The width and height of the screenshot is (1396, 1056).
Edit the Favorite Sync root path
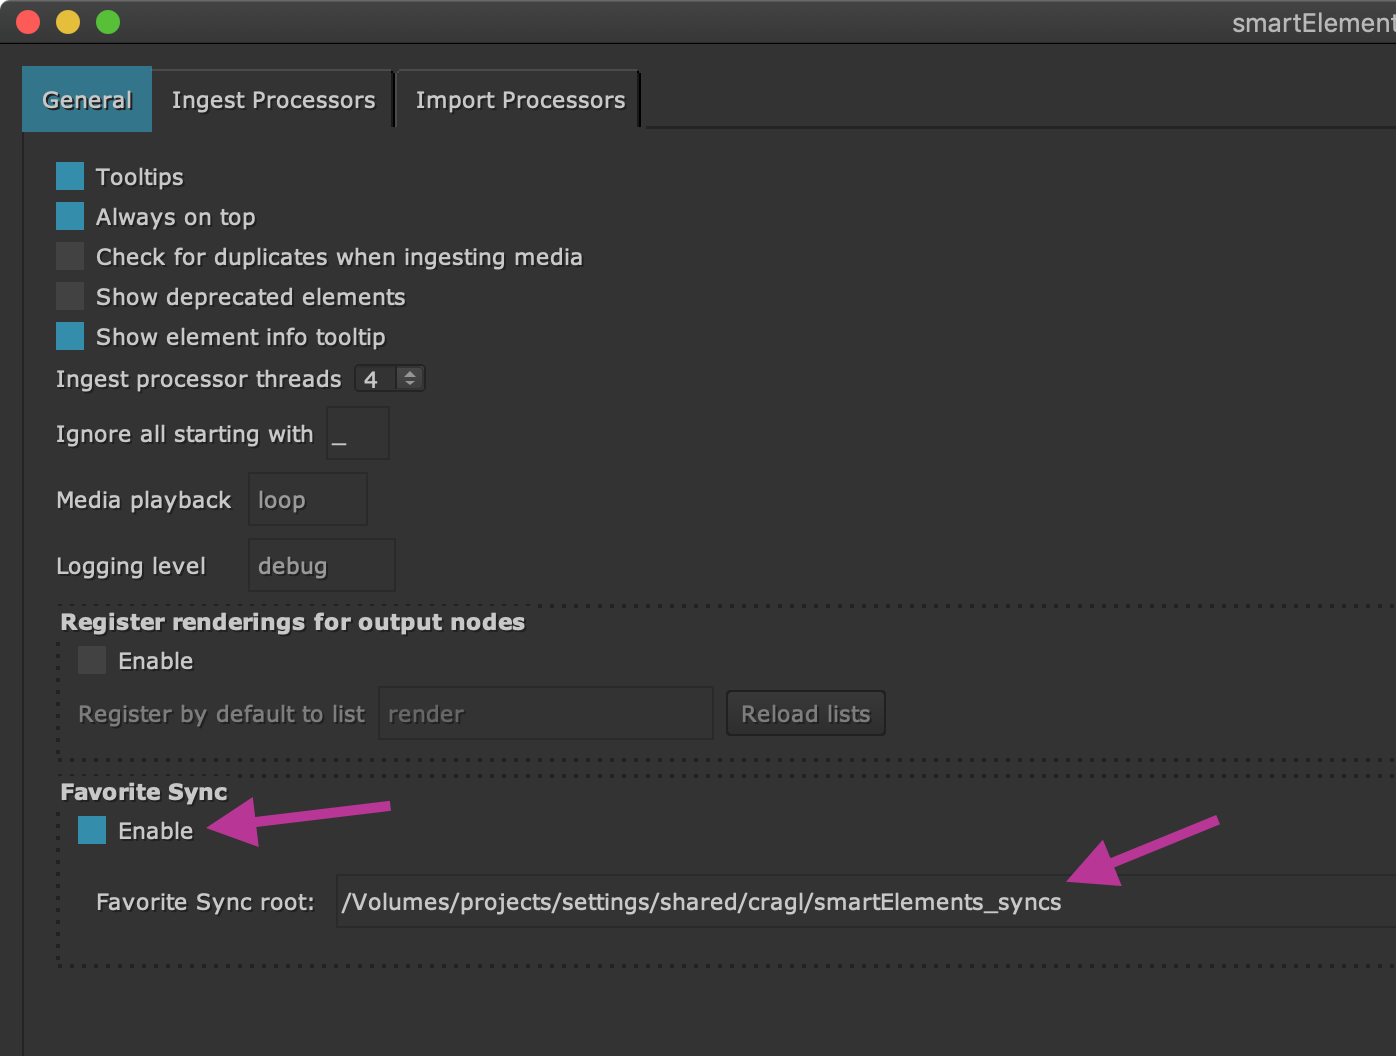(x=700, y=901)
